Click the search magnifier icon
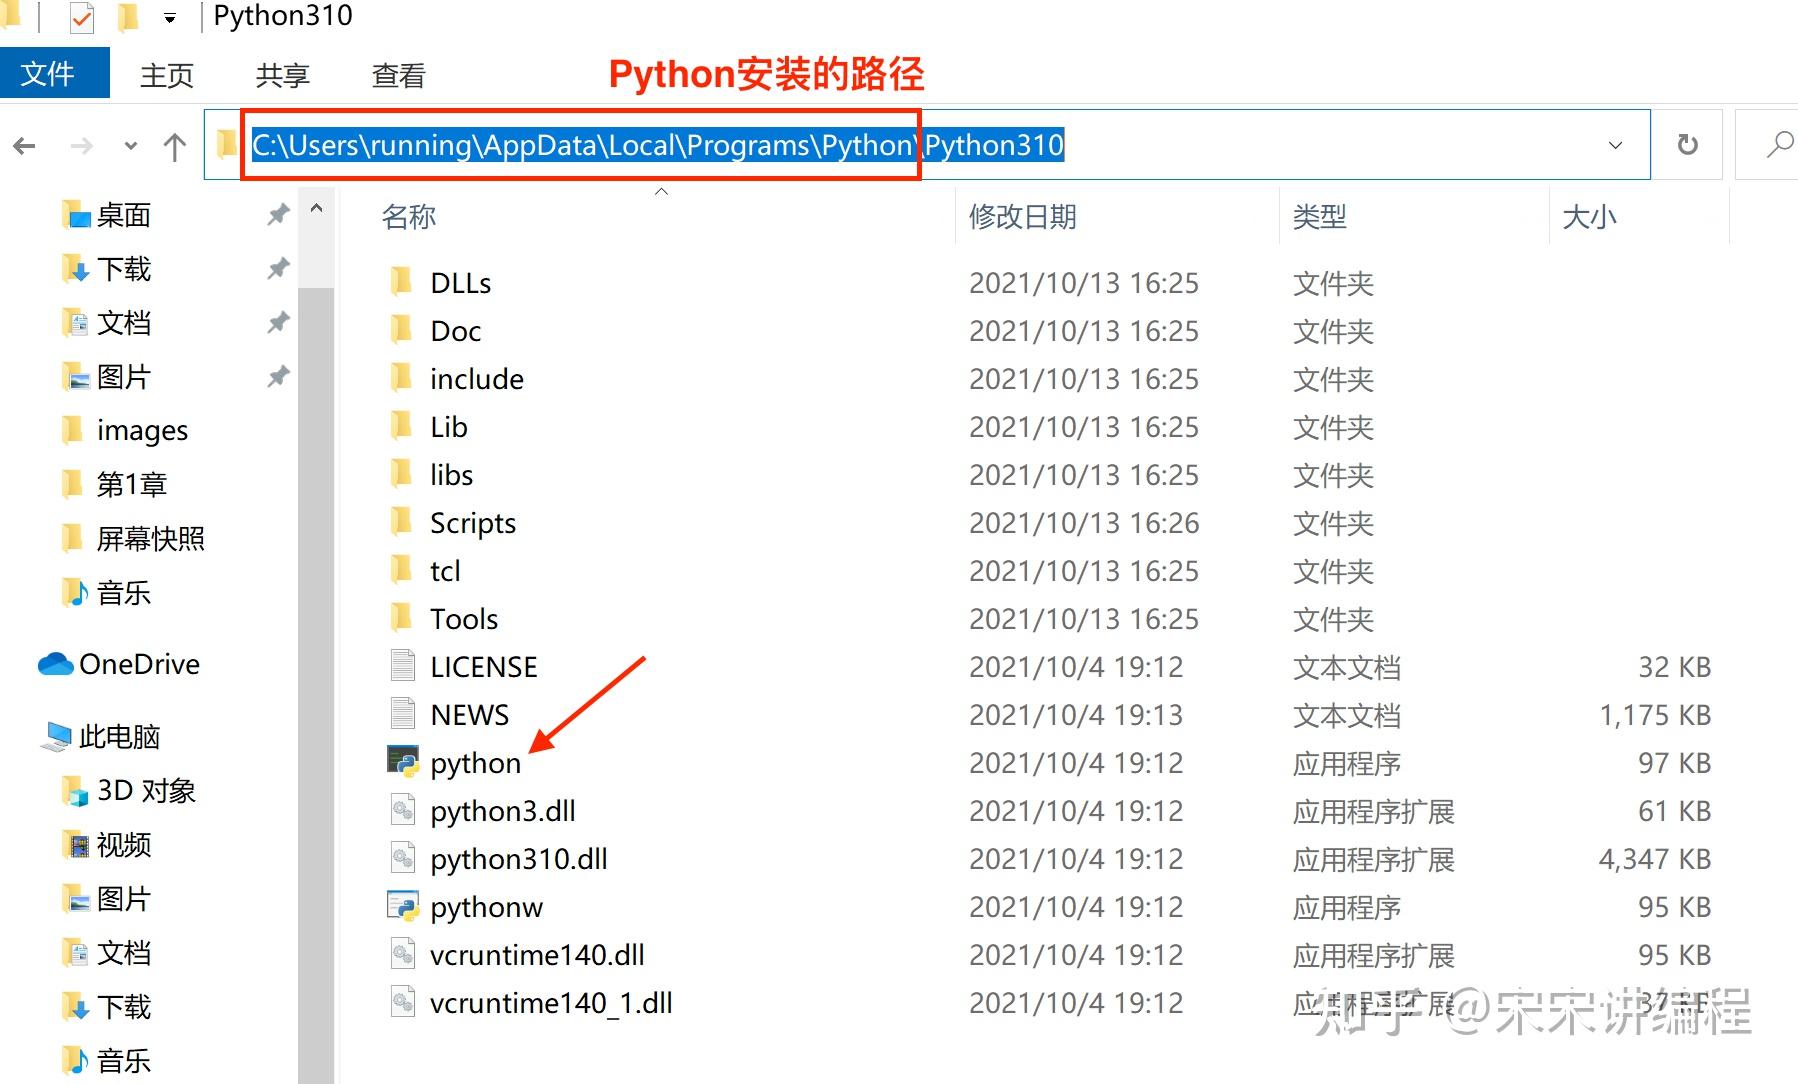 (x=1780, y=145)
